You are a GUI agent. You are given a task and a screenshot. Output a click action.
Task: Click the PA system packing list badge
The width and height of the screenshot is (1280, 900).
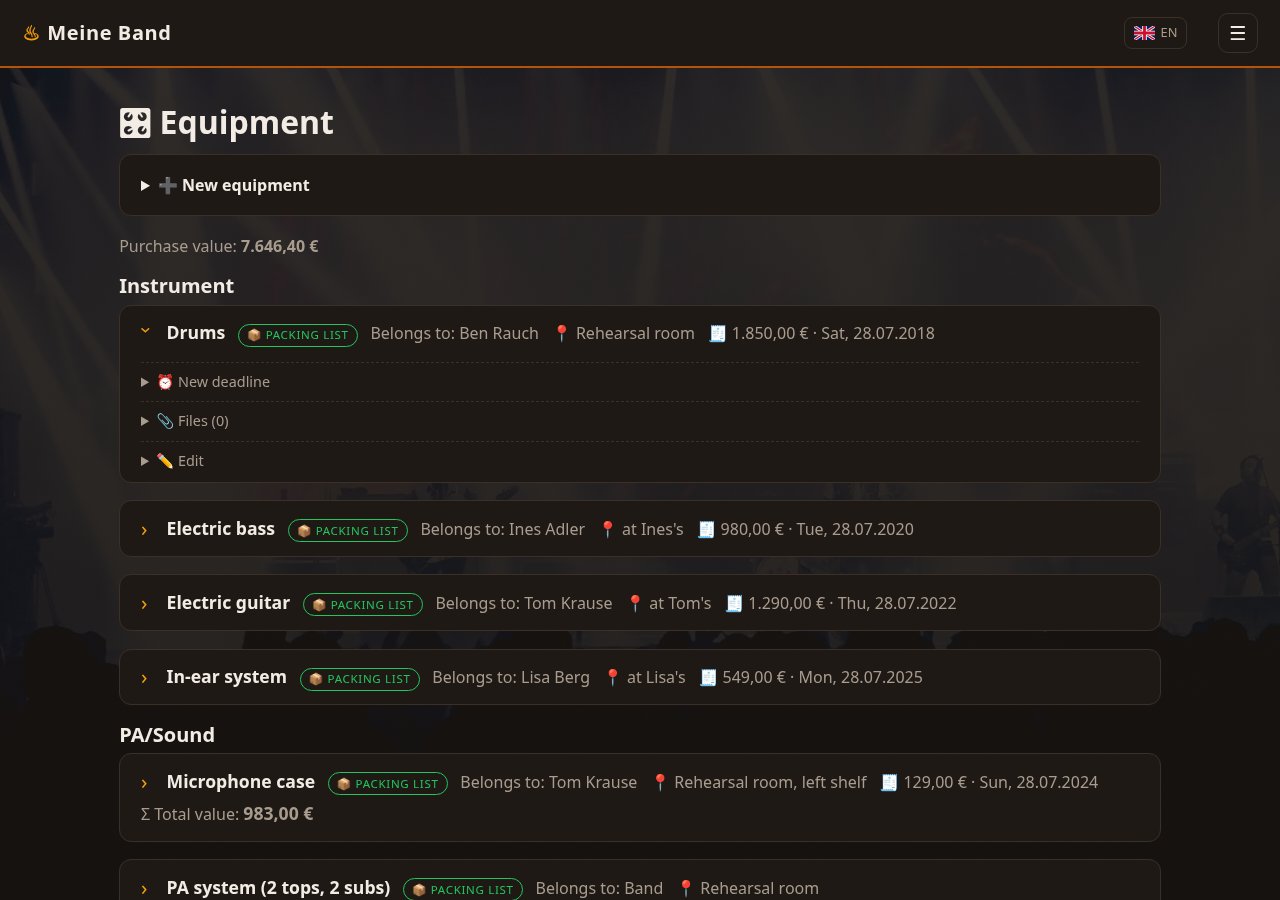(x=463, y=889)
